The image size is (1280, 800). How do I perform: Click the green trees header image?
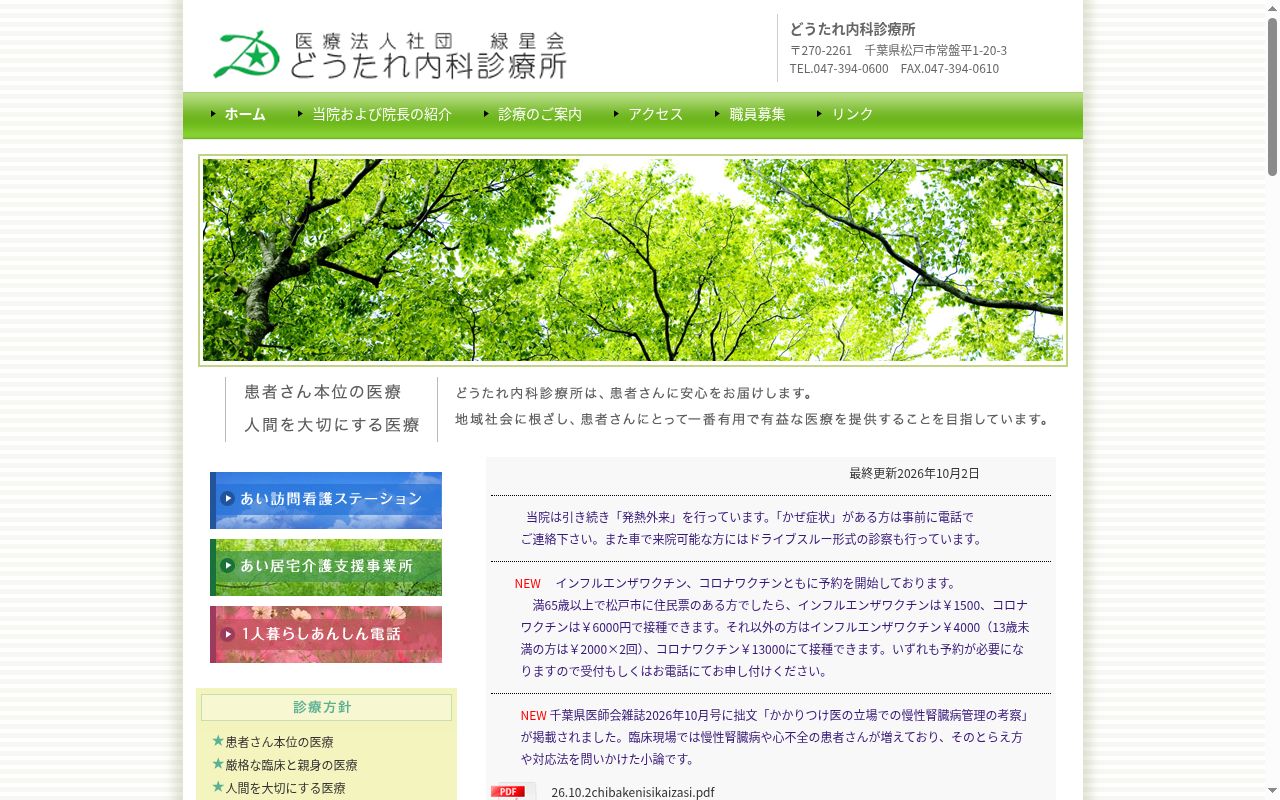point(633,260)
